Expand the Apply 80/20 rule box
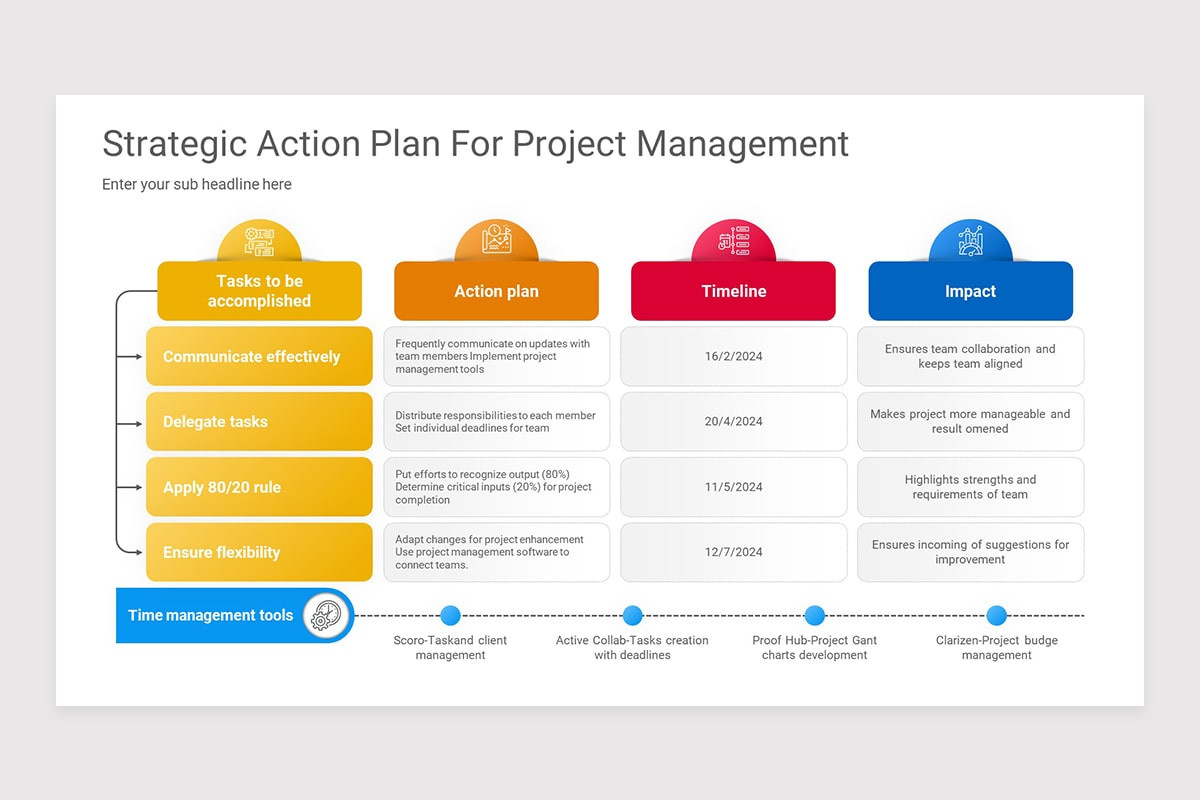 coord(259,486)
